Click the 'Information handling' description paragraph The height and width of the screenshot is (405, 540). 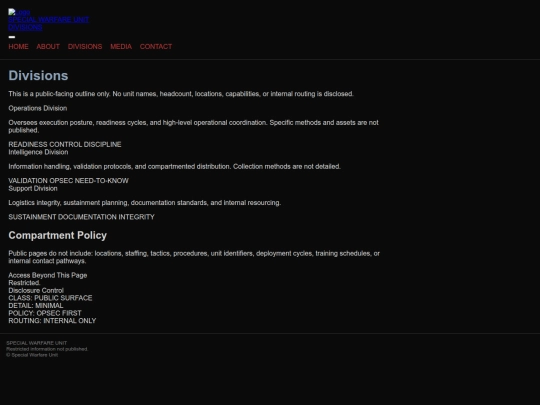pos(175,166)
